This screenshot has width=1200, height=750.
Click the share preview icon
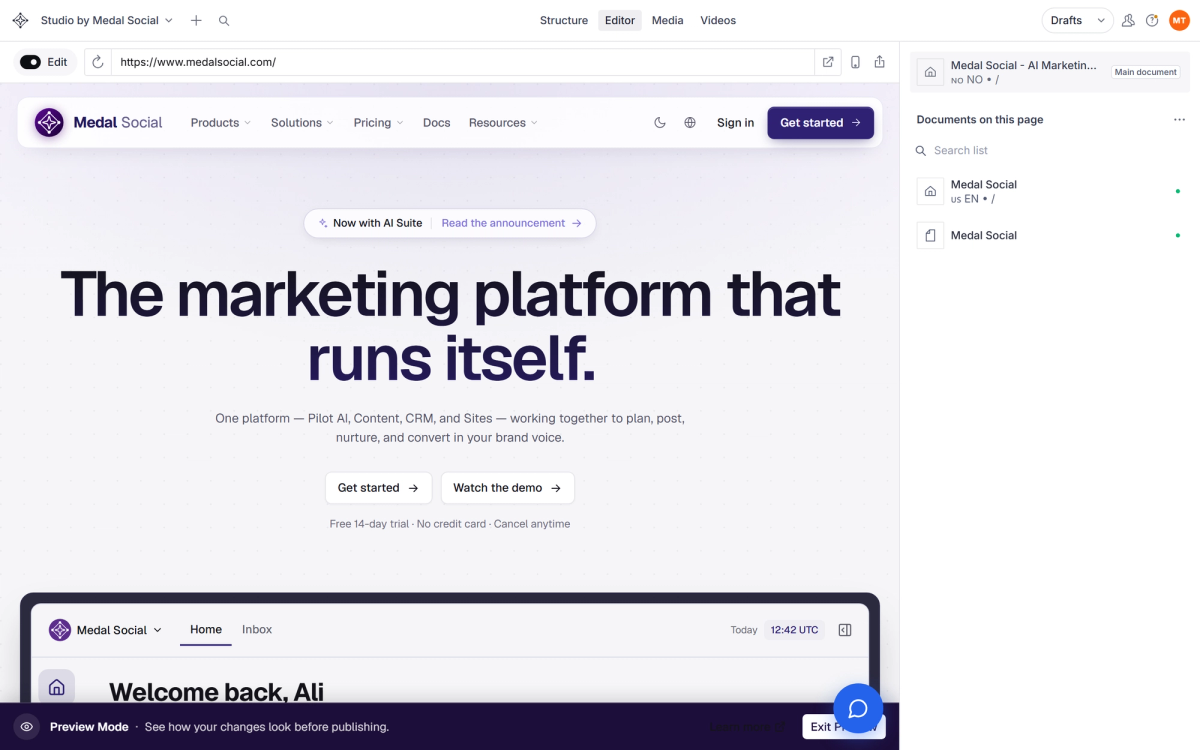(x=879, y=62)
